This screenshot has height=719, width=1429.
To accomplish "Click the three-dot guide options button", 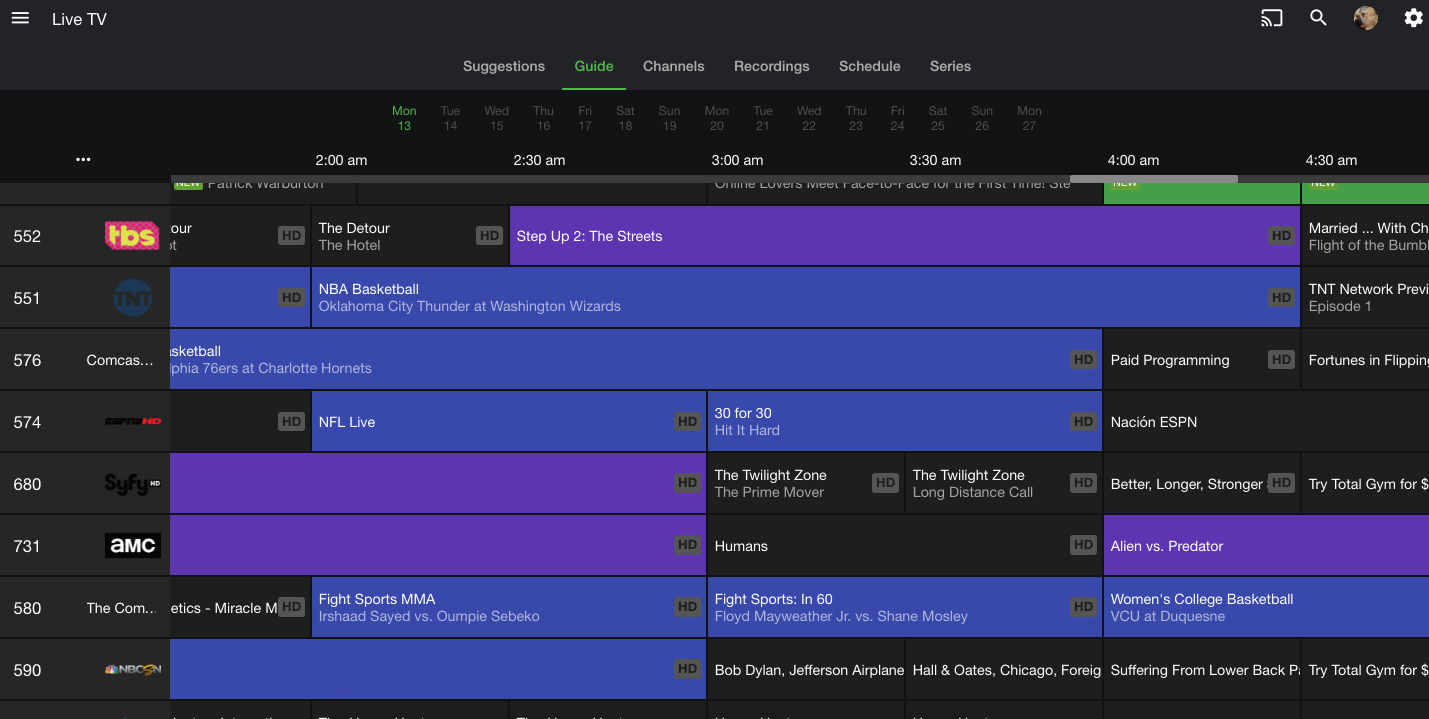I will pos(83,159).
